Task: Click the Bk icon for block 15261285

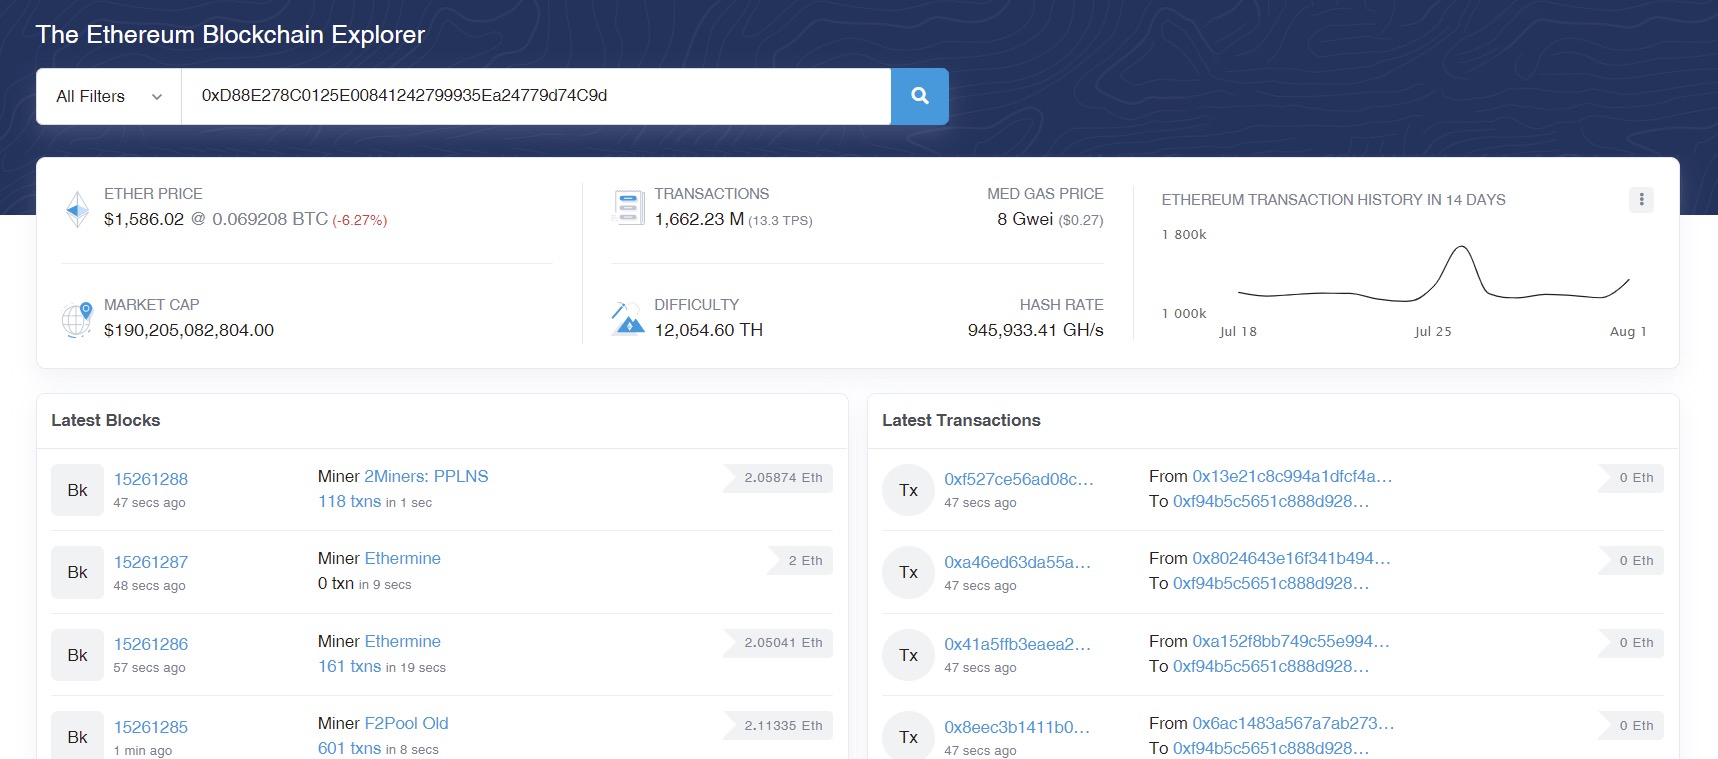Action: tap(77, 737)
